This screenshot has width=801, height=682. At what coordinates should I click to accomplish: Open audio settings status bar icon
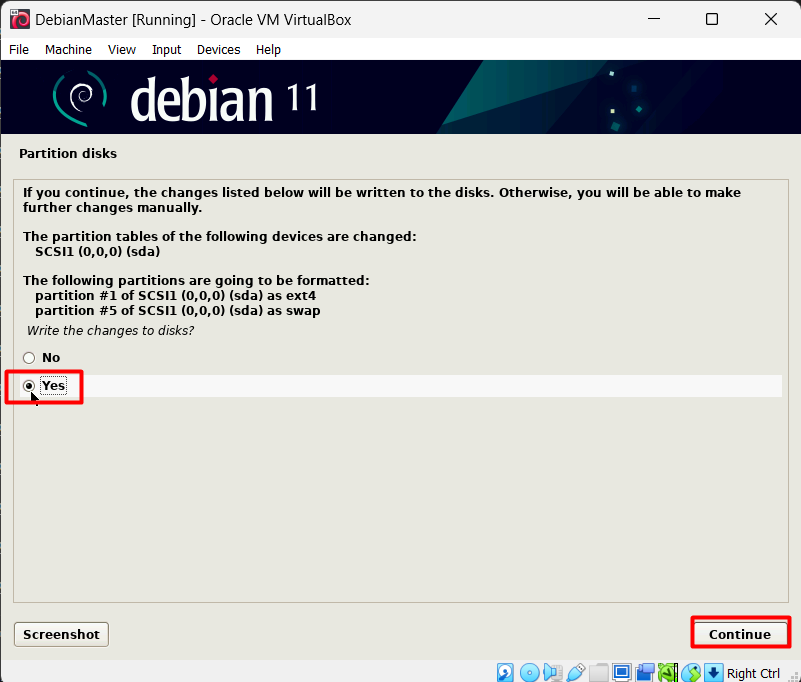tap(553, 673)
